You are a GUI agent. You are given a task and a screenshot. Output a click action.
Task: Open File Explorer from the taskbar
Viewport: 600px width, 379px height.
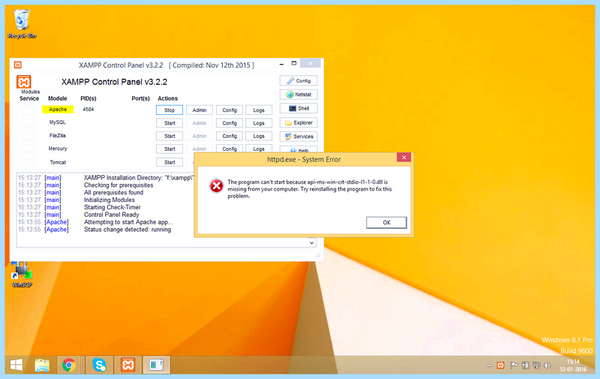pyautogui.click(x=42, y=365)
